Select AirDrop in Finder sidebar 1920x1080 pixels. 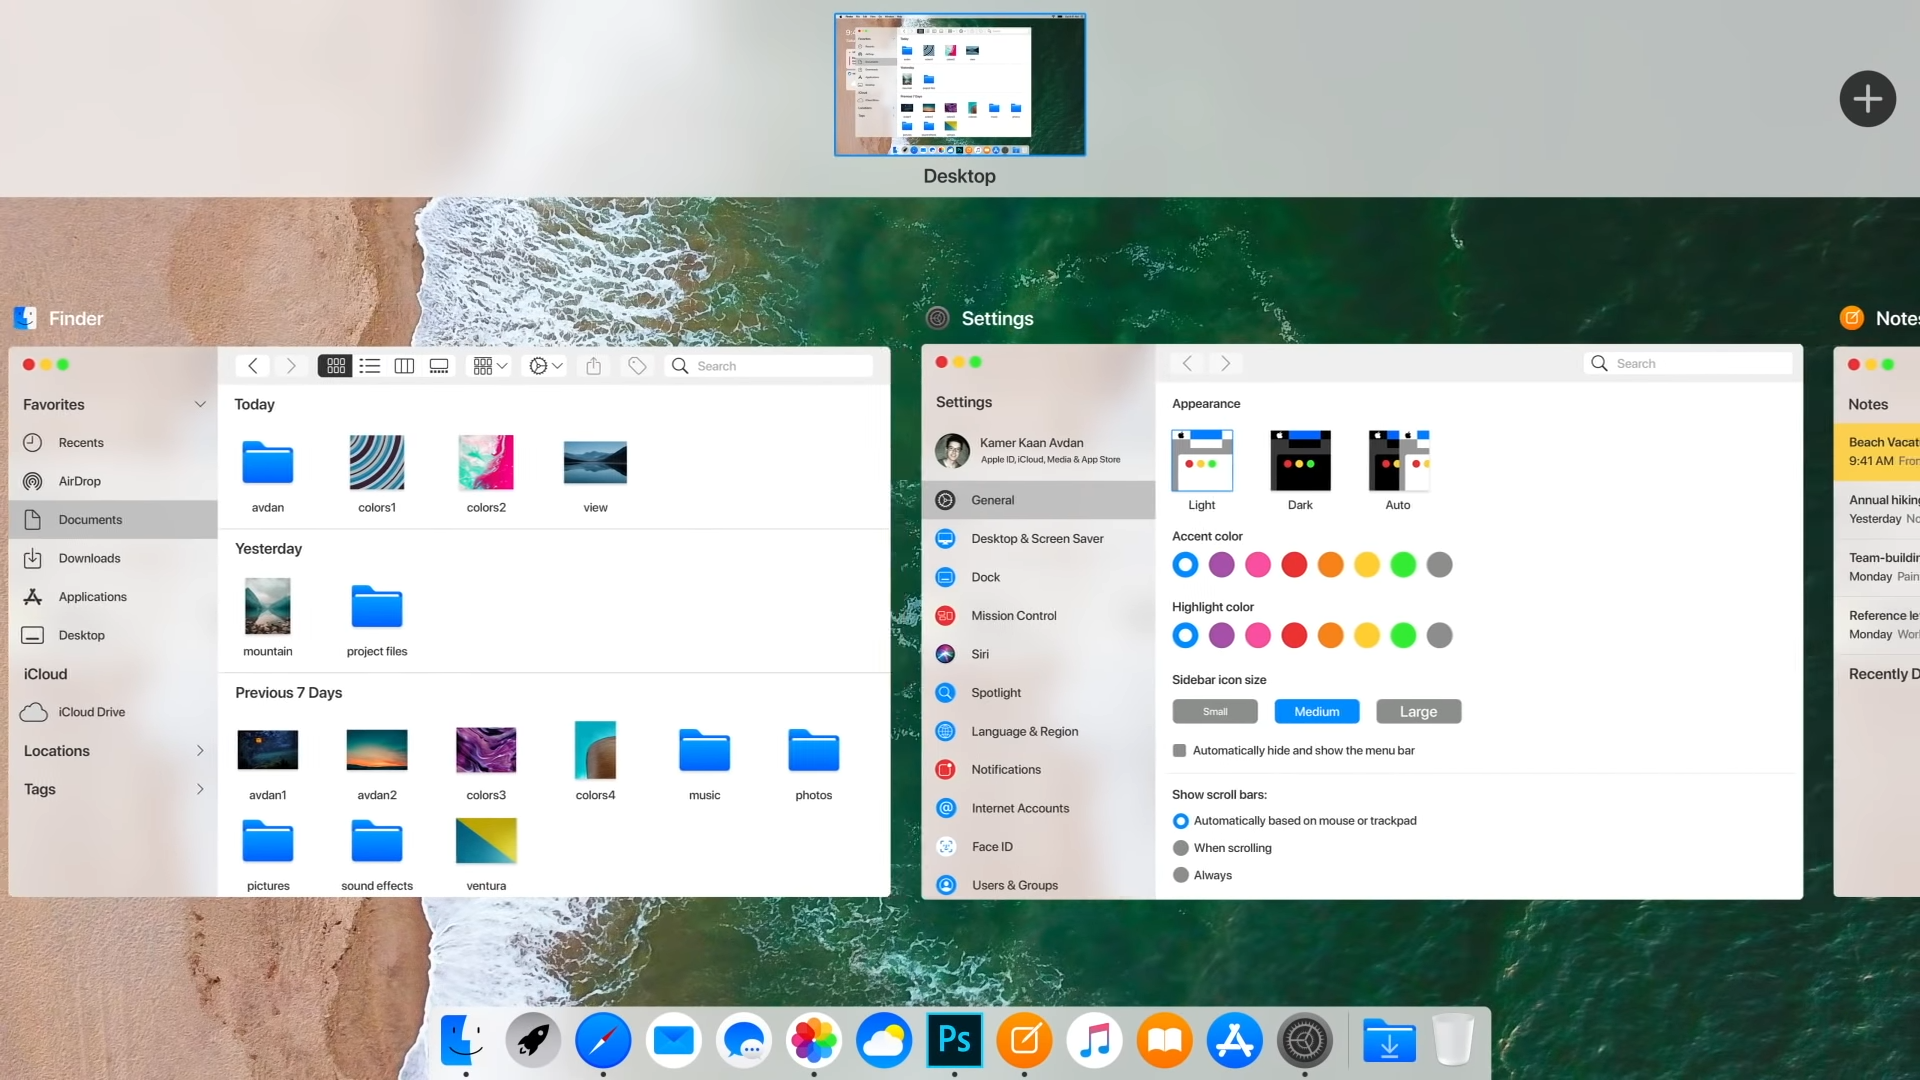113,481
